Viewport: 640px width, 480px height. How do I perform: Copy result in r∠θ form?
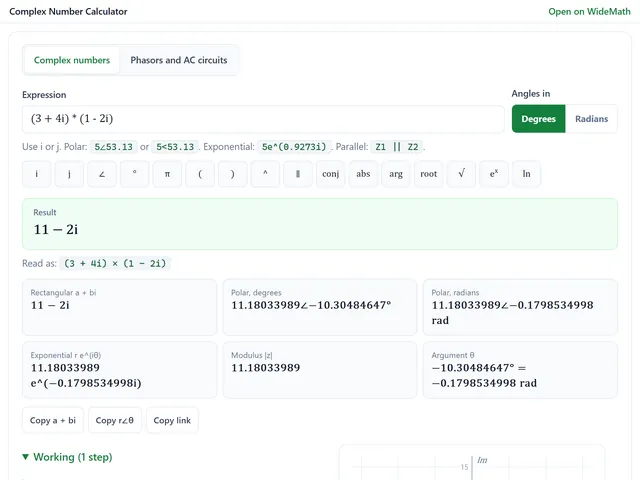point(115,420)
